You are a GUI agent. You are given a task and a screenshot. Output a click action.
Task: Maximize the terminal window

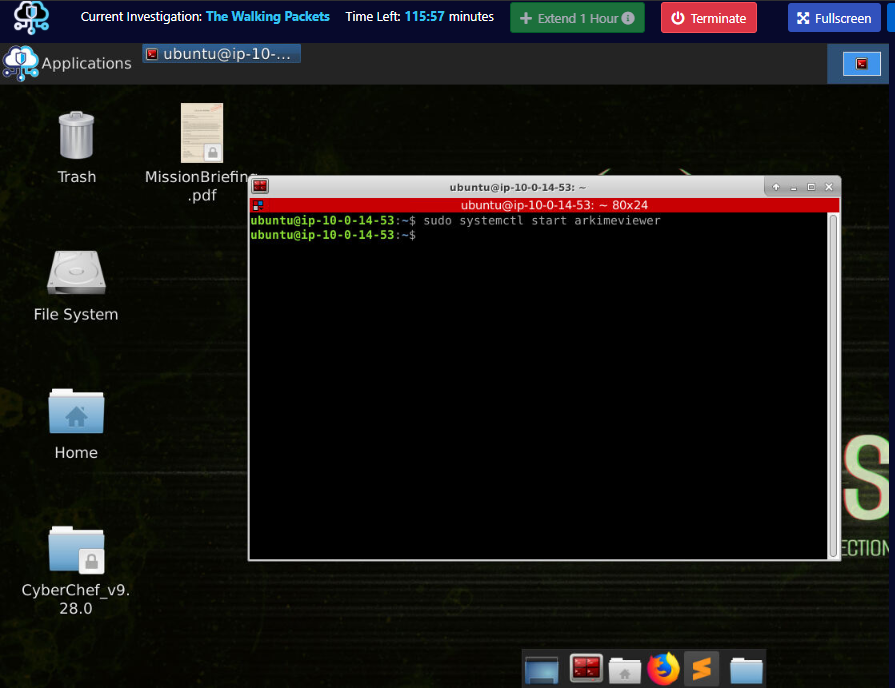[x=811, y=187]
